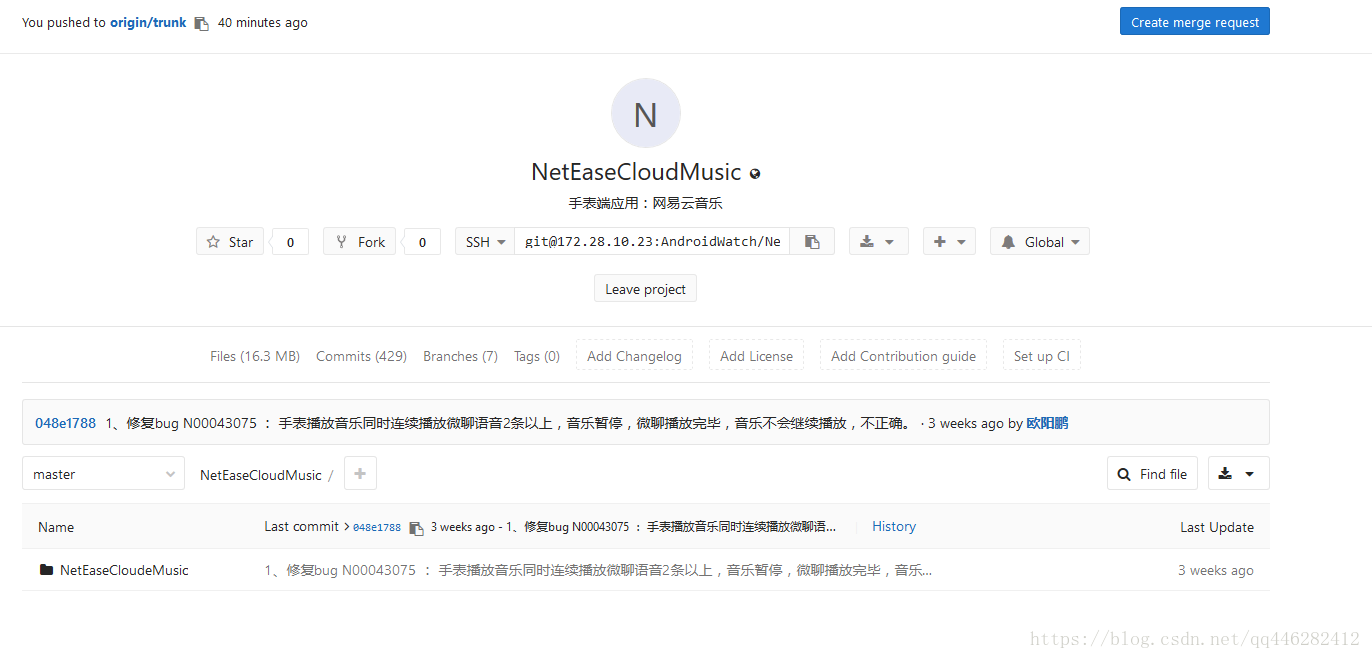Open the star count of 0
The width and height of the screenshot is (1372, 659).
click(290, 242)
